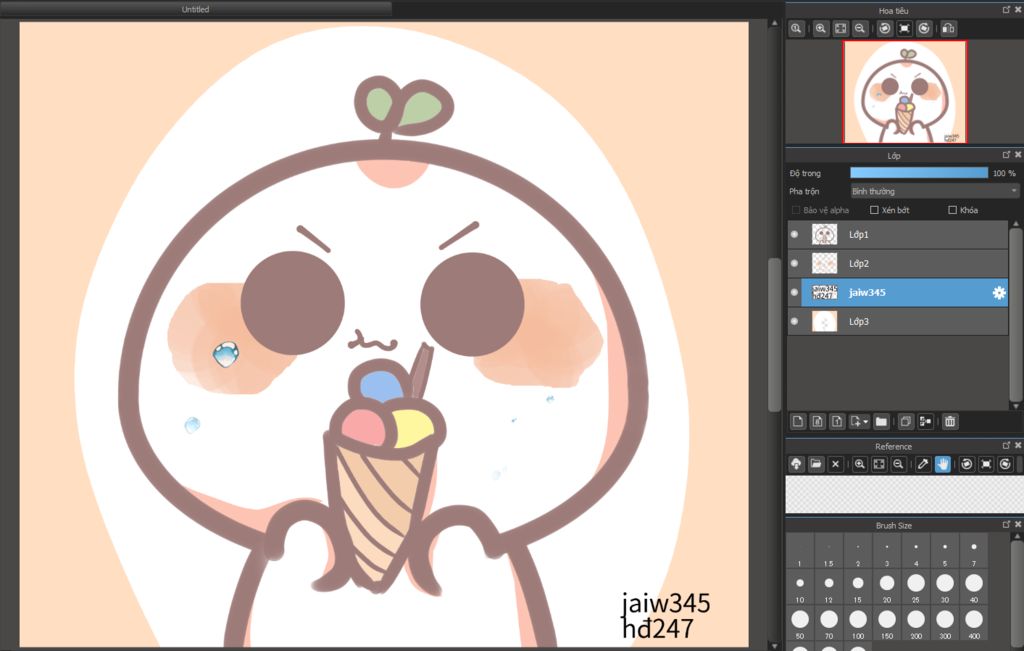Toggle visibility of layer Lớp1

[795, 234]
